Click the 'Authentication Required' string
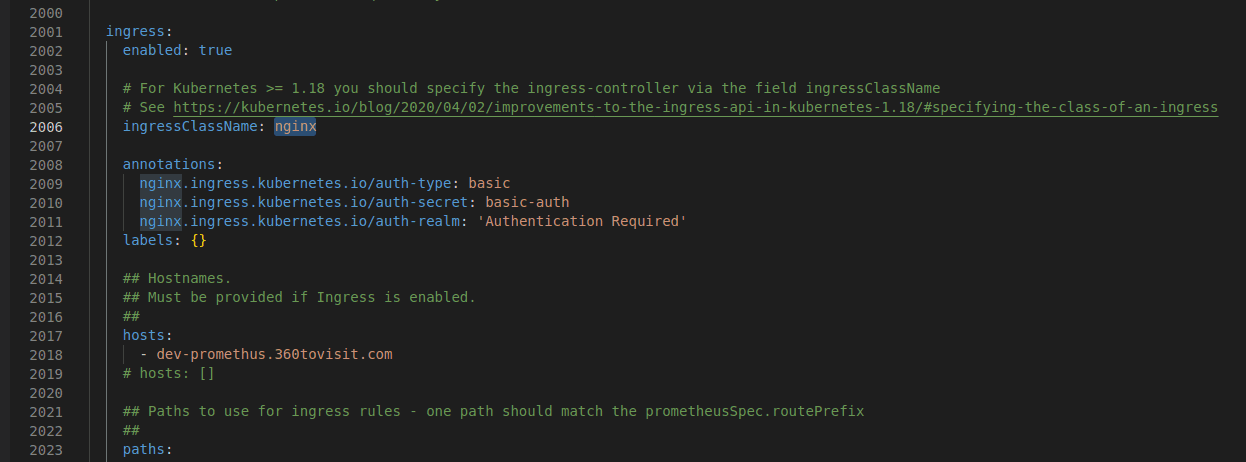Image resolution: width=1246 pixels, height=462 pixels. point(598,222)
